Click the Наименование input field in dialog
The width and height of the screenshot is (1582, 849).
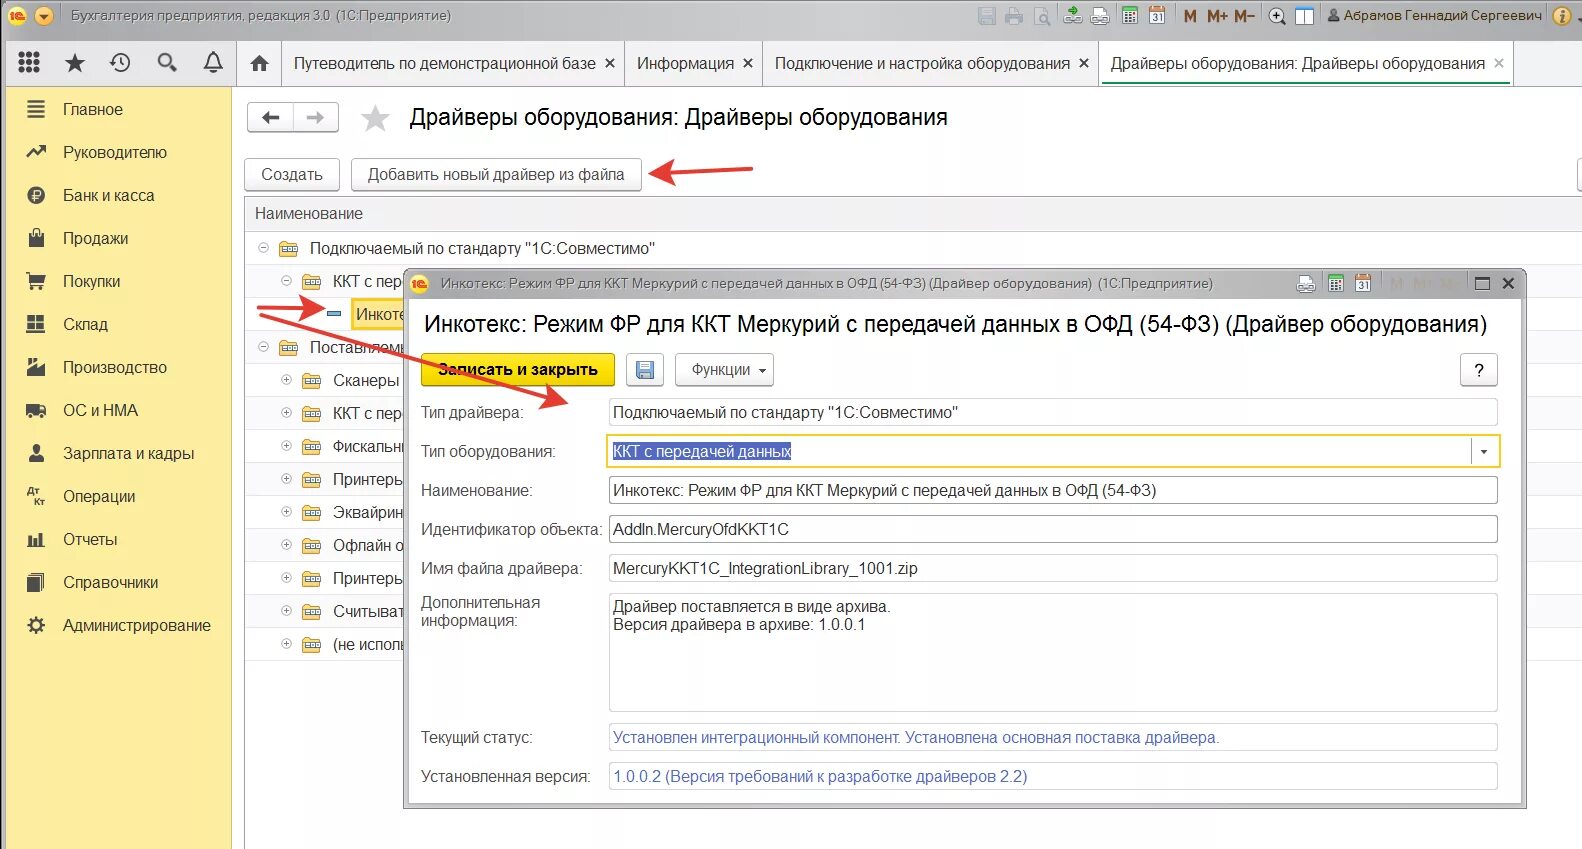click(1053, 491)
